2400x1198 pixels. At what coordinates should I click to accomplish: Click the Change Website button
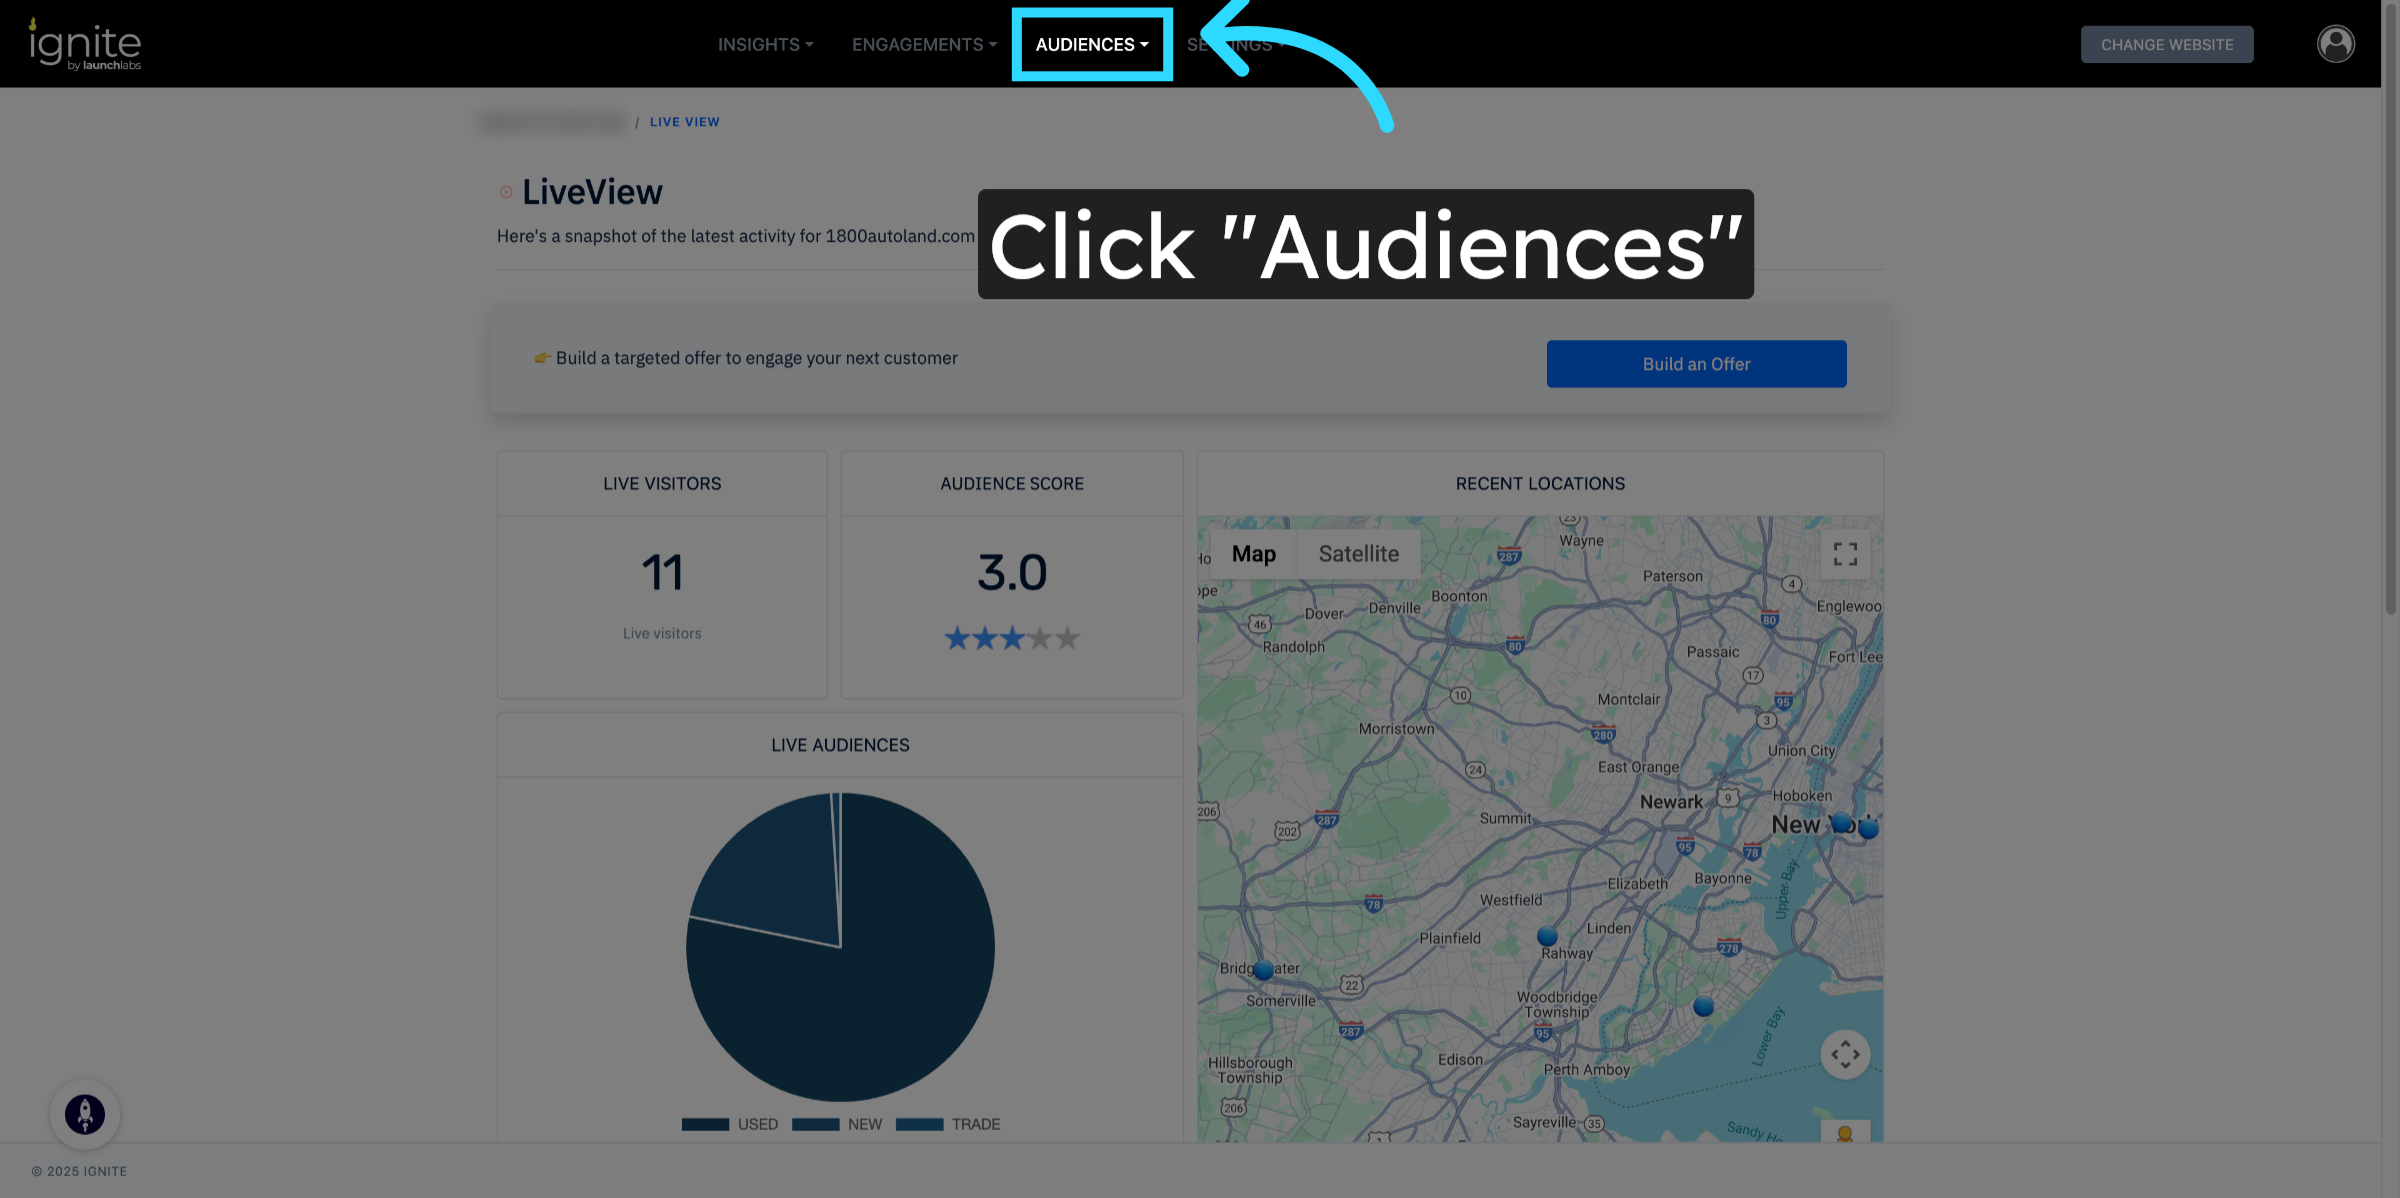pyautogui.click(x=2166, y=45)
